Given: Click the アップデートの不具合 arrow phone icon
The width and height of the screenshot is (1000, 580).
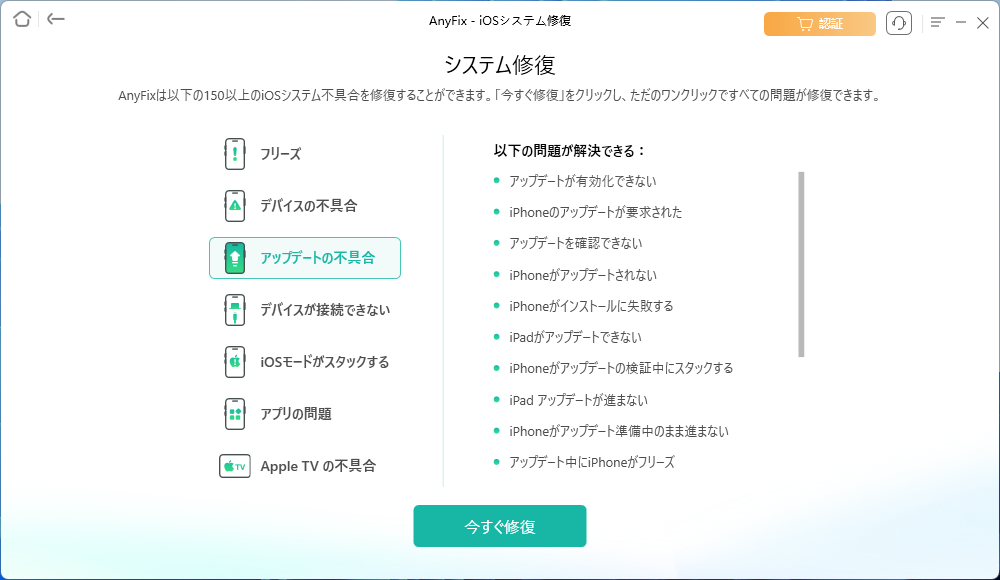Looking at the screenshot, I should pos(235,258).
